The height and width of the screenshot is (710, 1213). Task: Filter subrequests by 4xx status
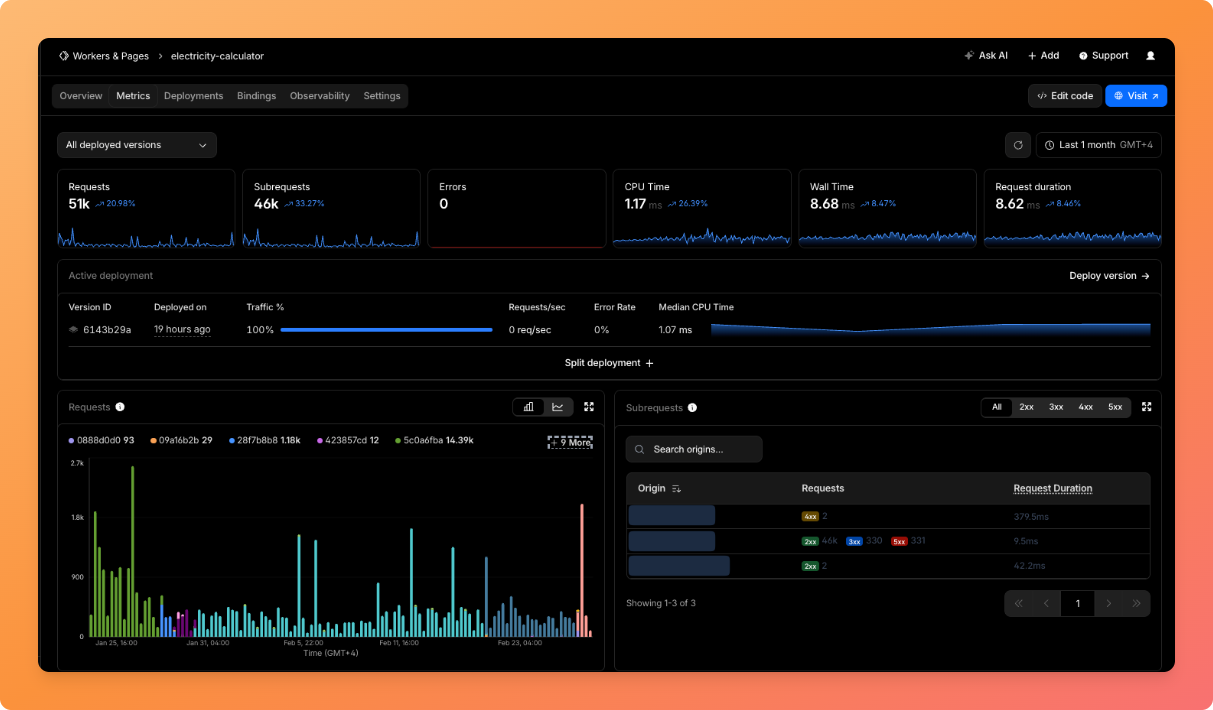pyautogui.click(x=1085, y=407)
